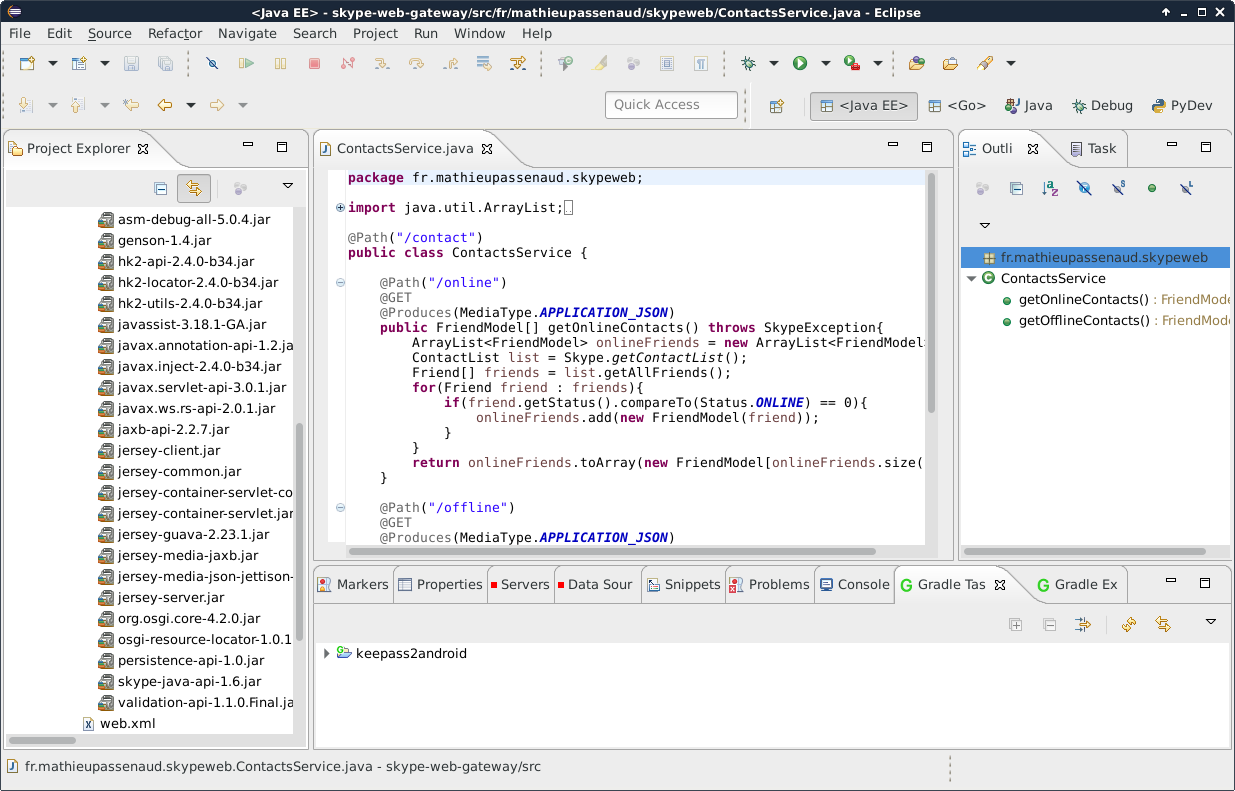Click the Save All icon
The width and height of the screenshot is (1235, 791).
[165, 63]
